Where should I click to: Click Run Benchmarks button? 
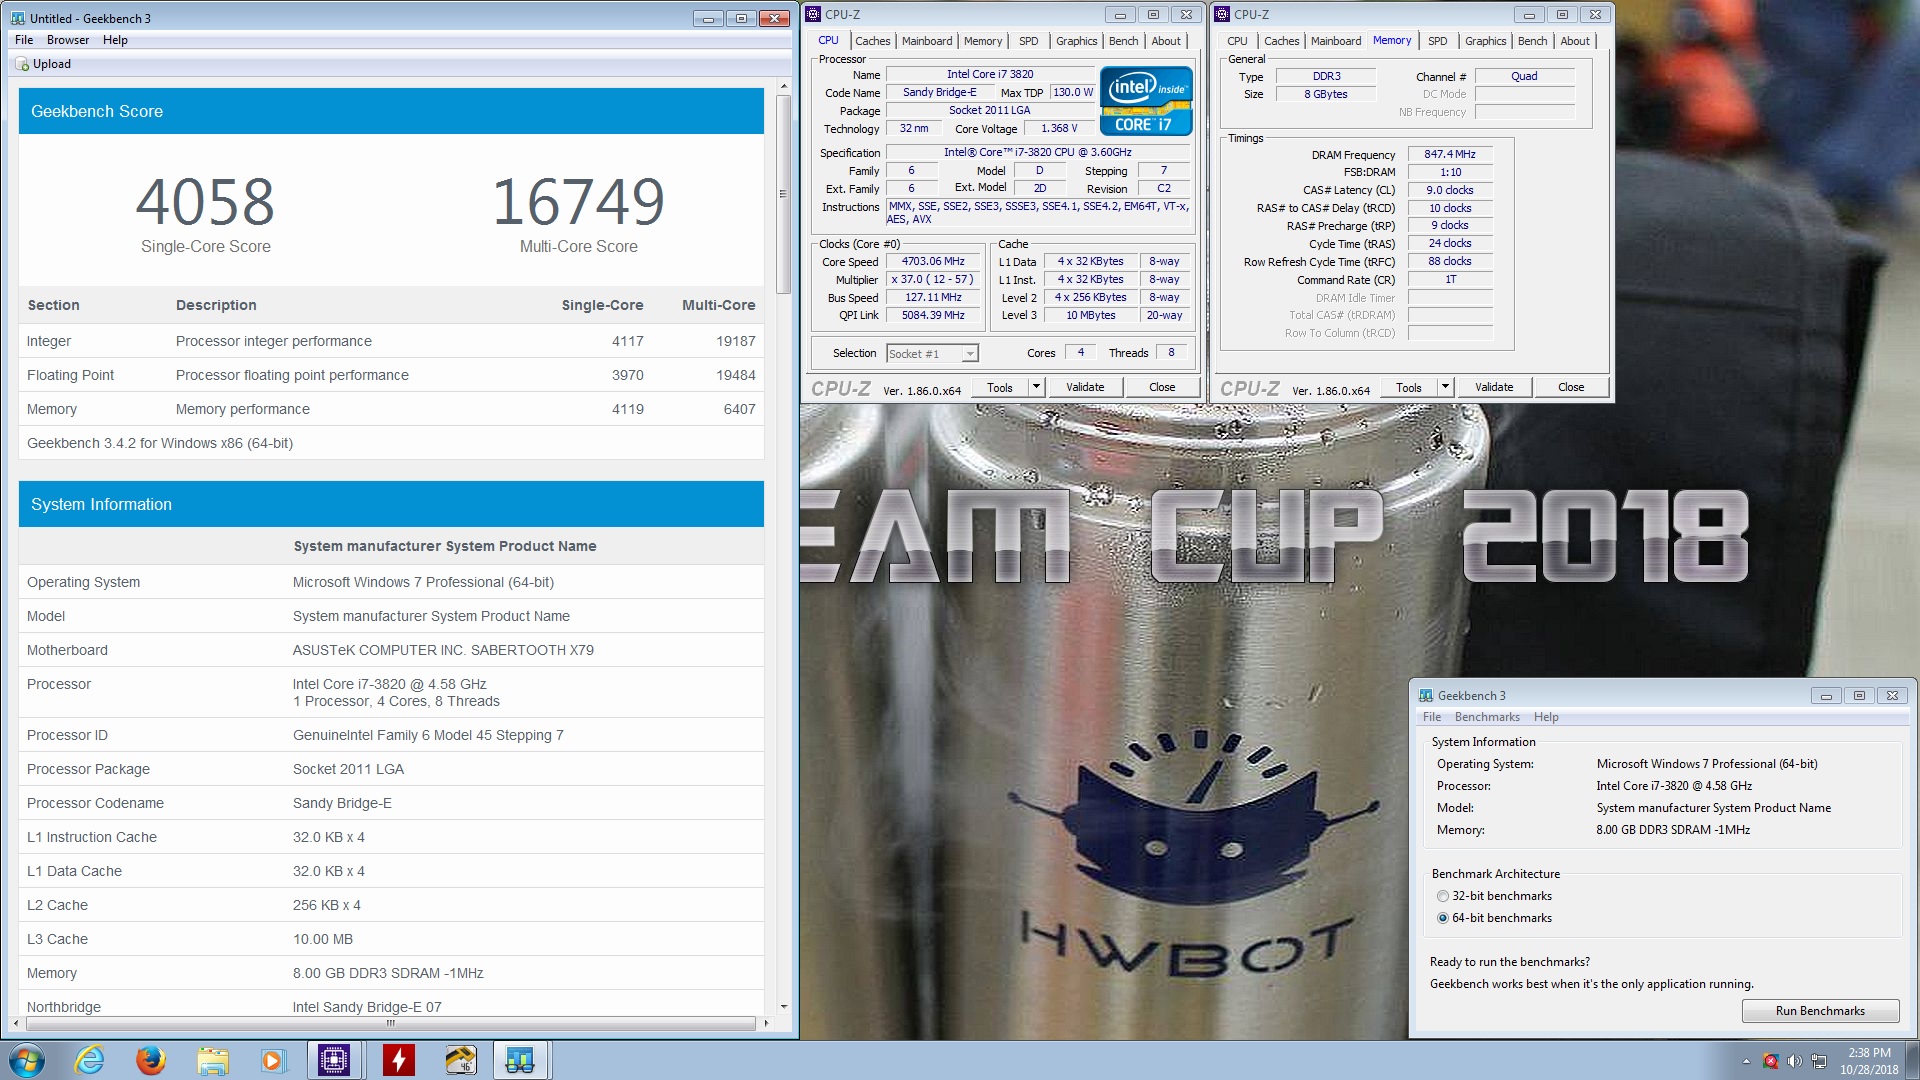pos(1820,1011)
